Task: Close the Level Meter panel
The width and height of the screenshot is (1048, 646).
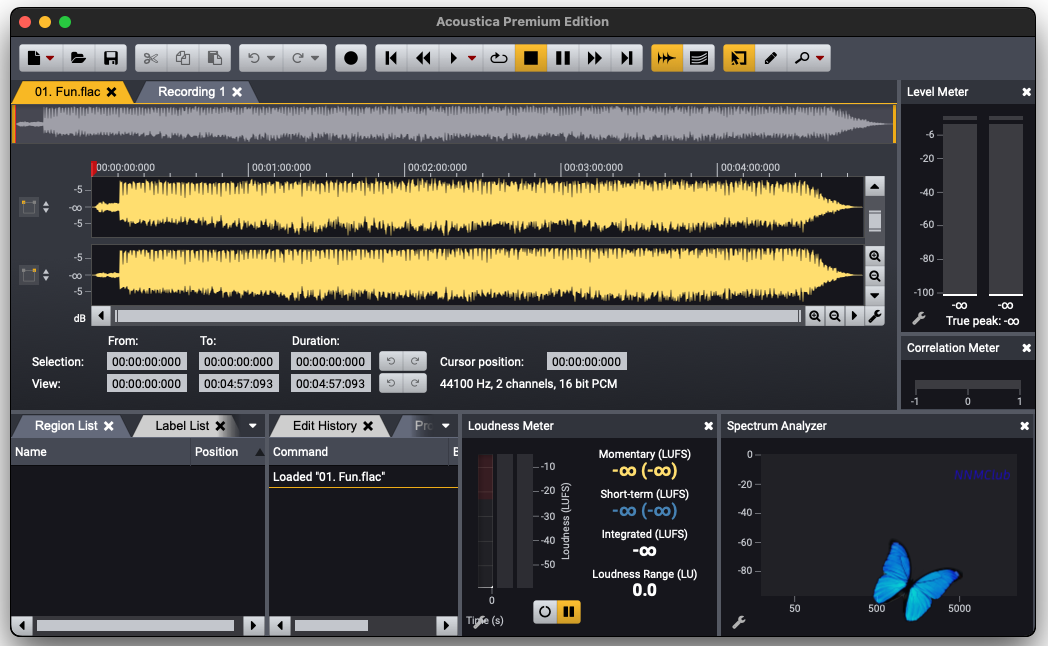Action: click(x=1026, y=92)
